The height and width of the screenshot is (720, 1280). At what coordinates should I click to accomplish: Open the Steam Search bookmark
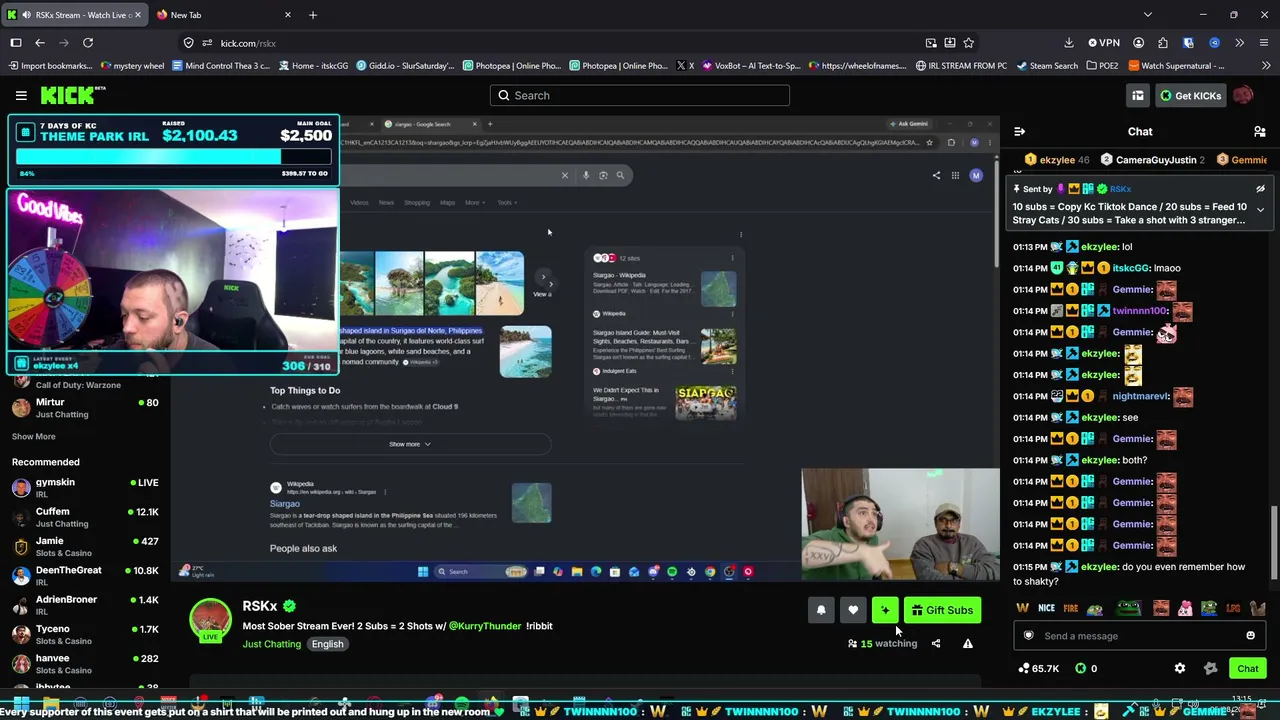click(1047, 66)
